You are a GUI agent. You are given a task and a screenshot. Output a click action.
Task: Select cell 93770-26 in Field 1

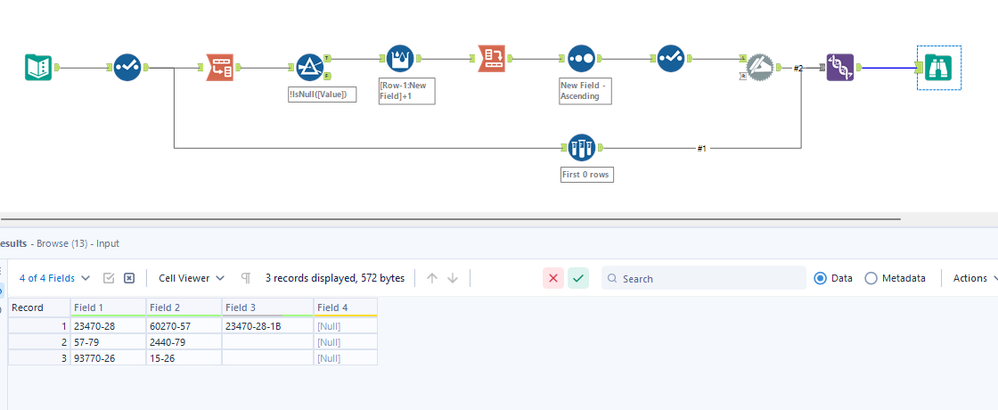pos(108,358)
